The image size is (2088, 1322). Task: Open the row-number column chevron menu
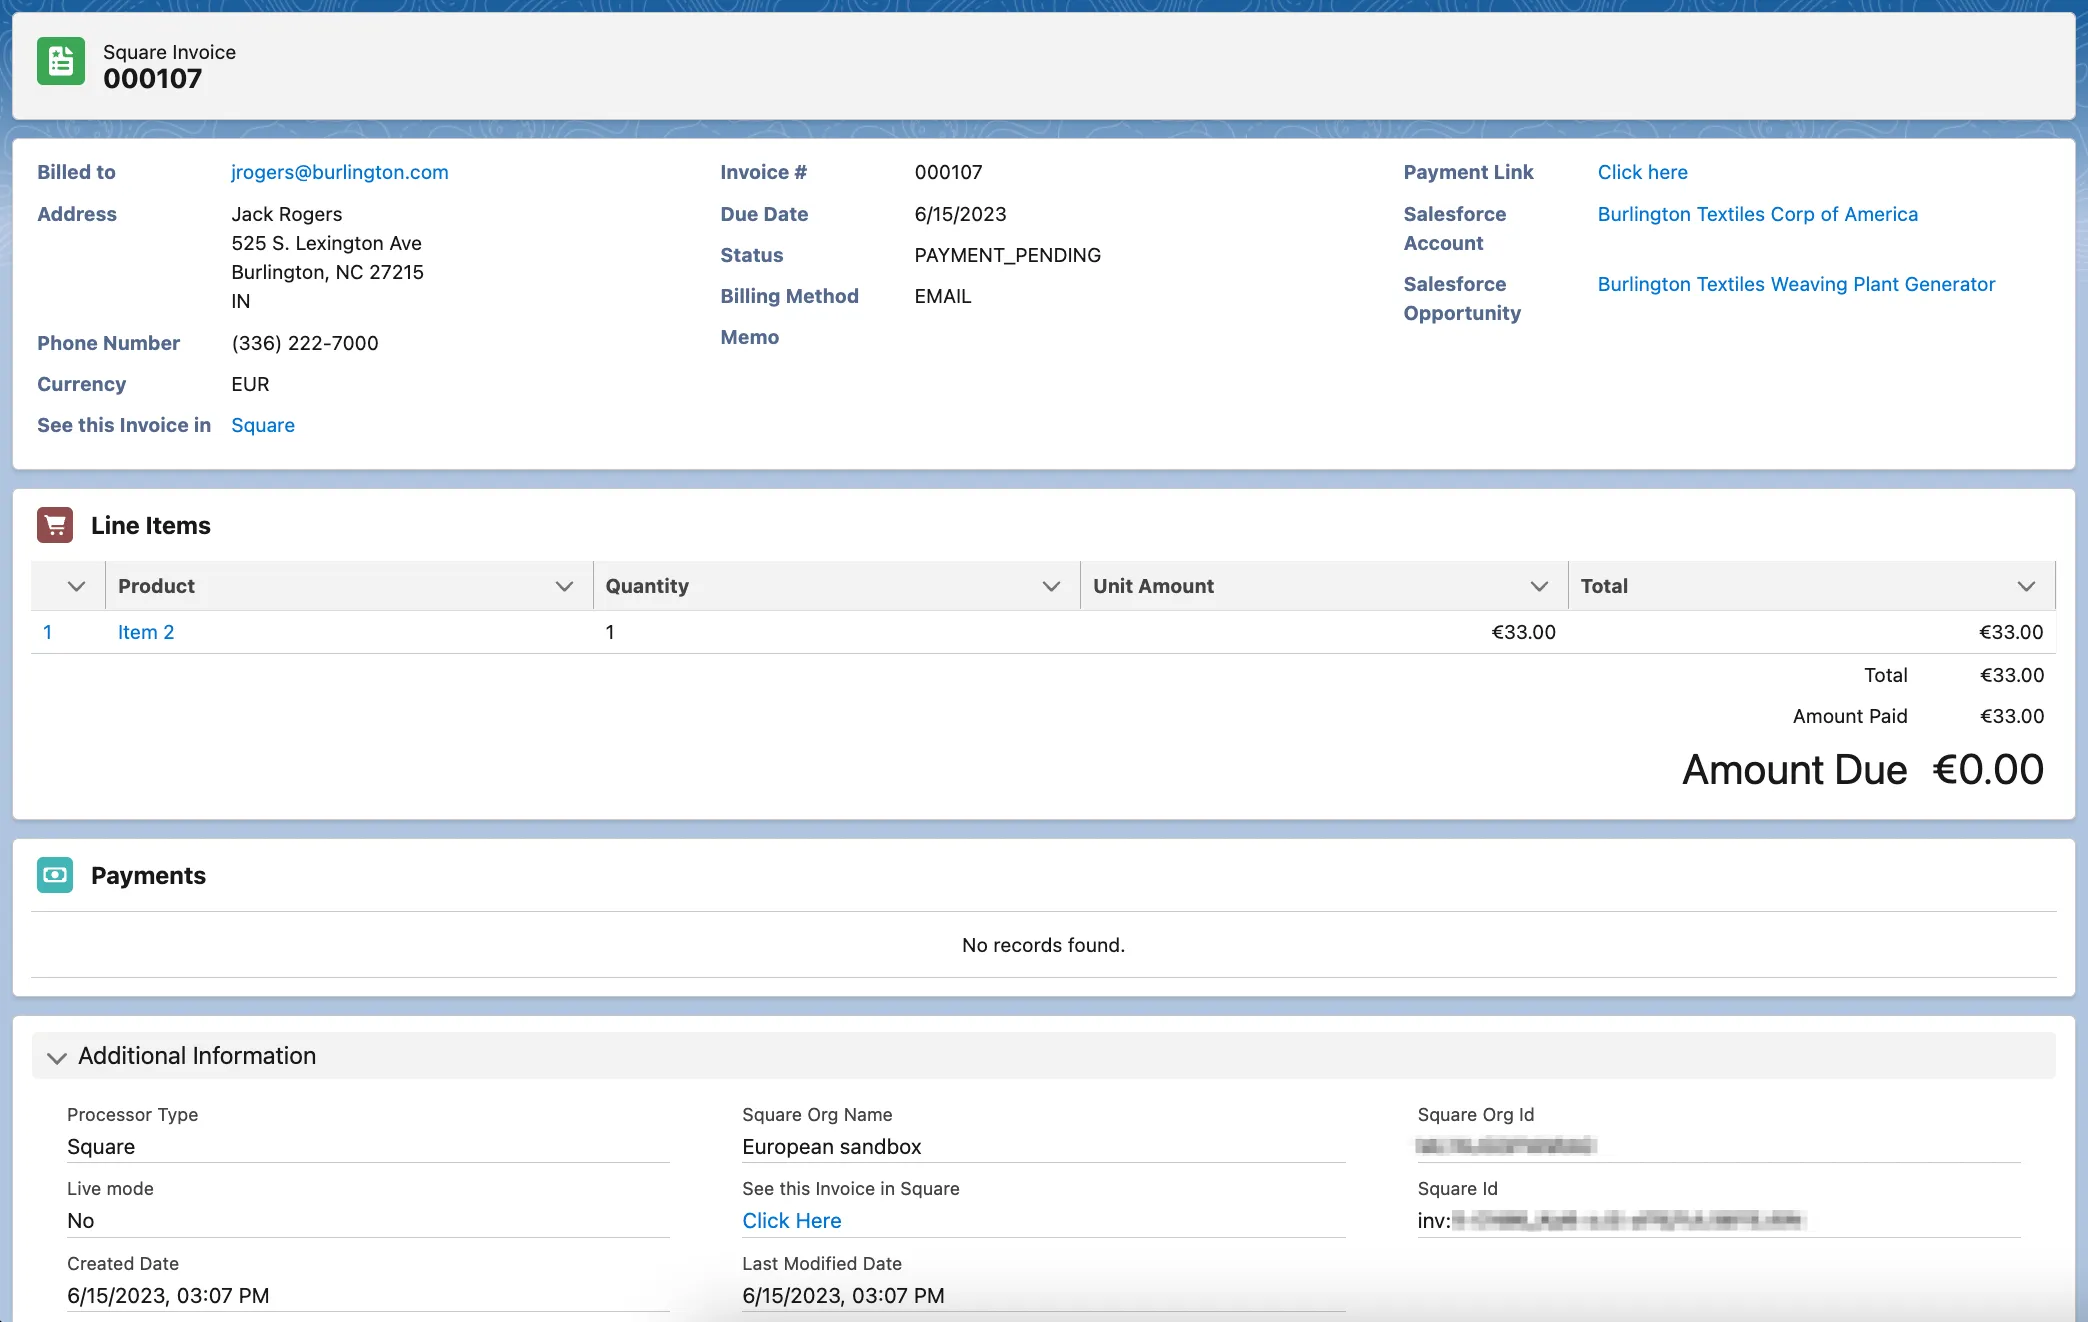coord(76,586)
